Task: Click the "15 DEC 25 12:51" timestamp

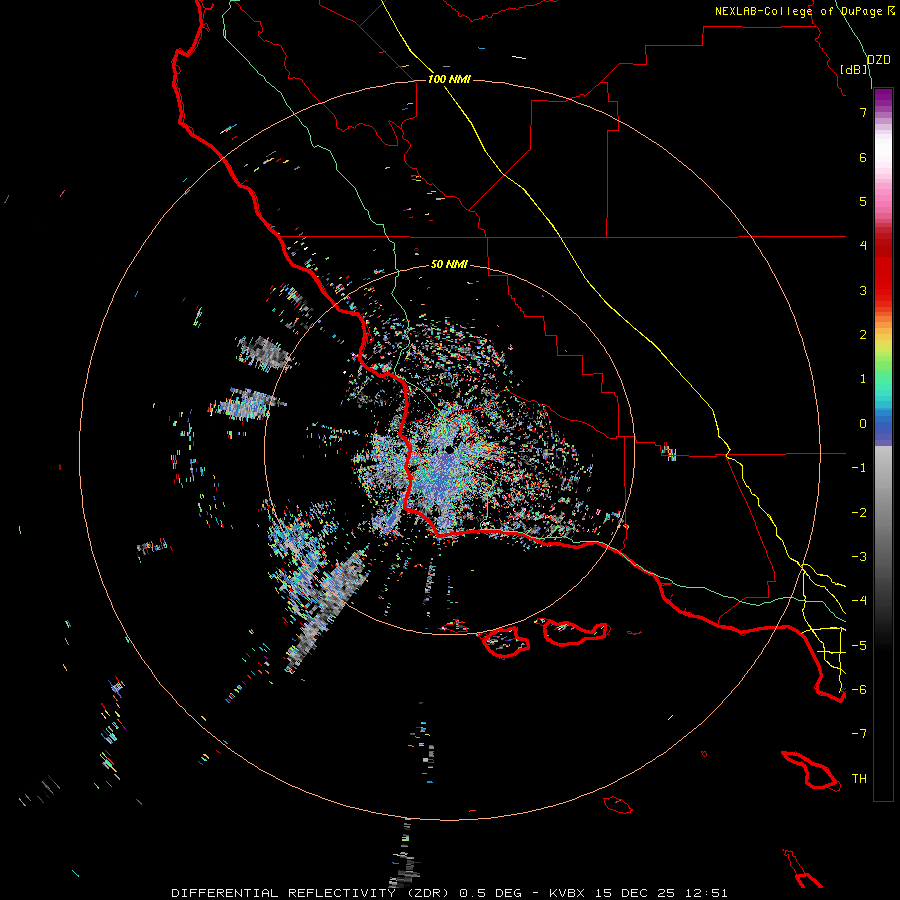Action: 660,893
